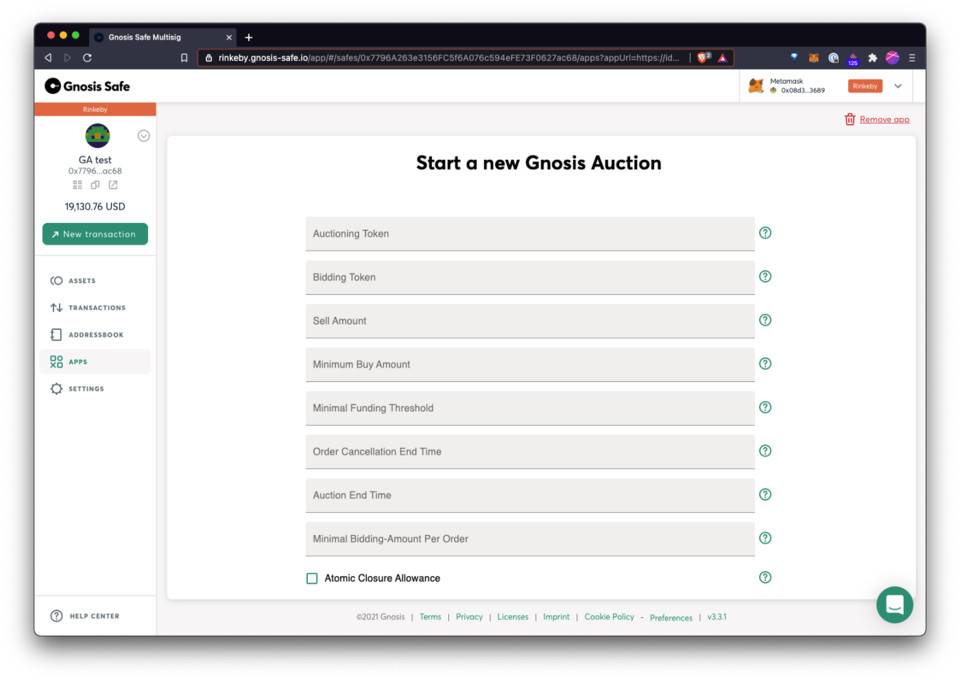Reload the page

tap(88, 58)
